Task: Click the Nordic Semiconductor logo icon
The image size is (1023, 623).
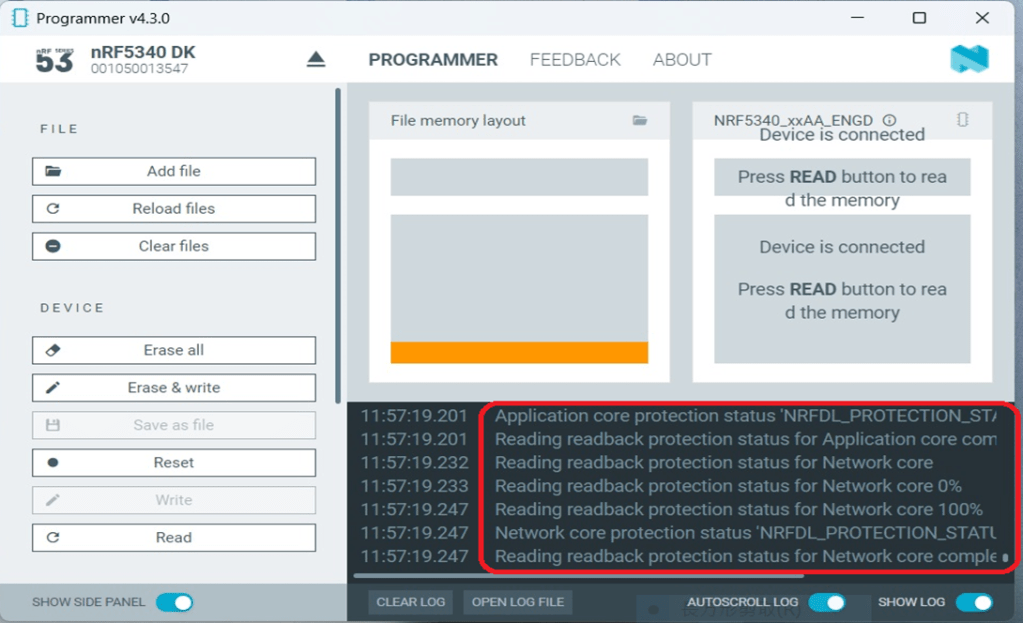Action: [970, 59]
